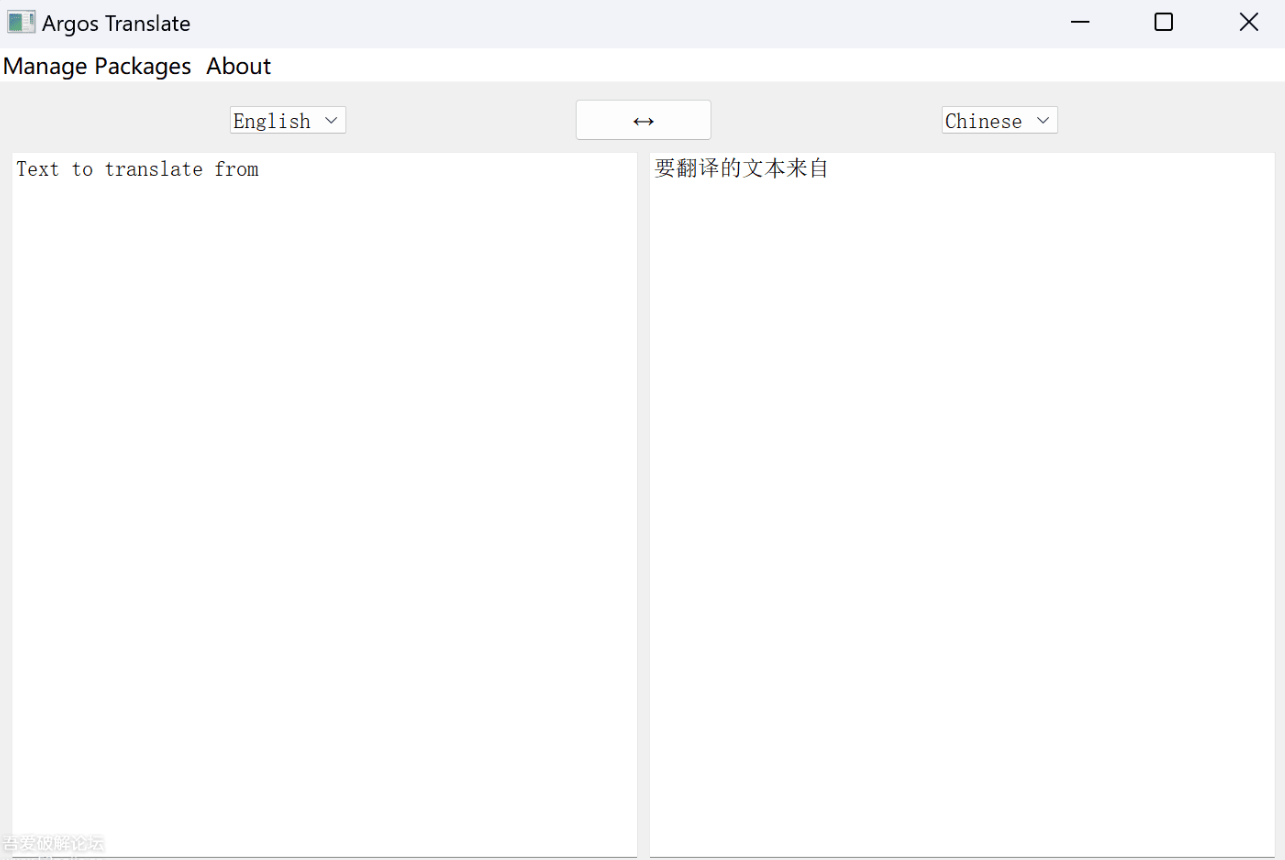Screen dimensions: 1285x860
Task: Open the About menu
Action: (239, 66)
